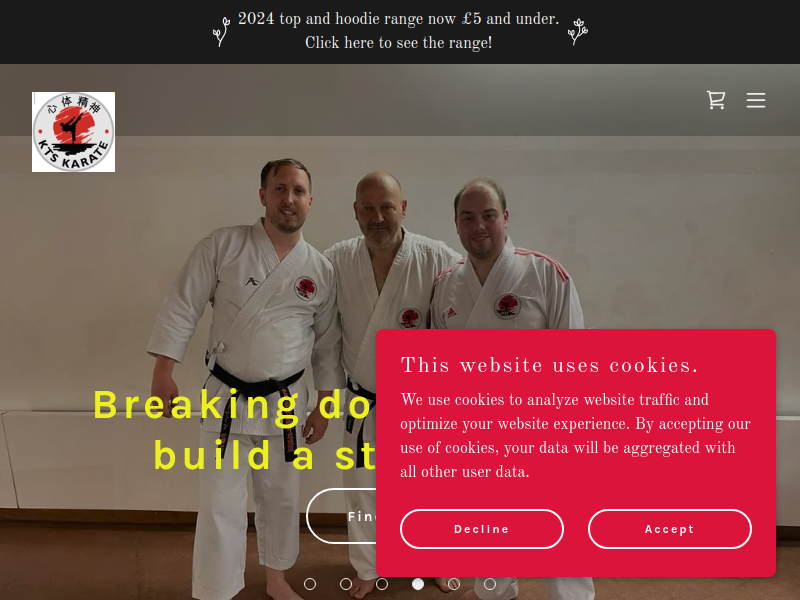Screen dimensions: 800x600
Task: Open the shopping cart
Action: pos(716,100)
